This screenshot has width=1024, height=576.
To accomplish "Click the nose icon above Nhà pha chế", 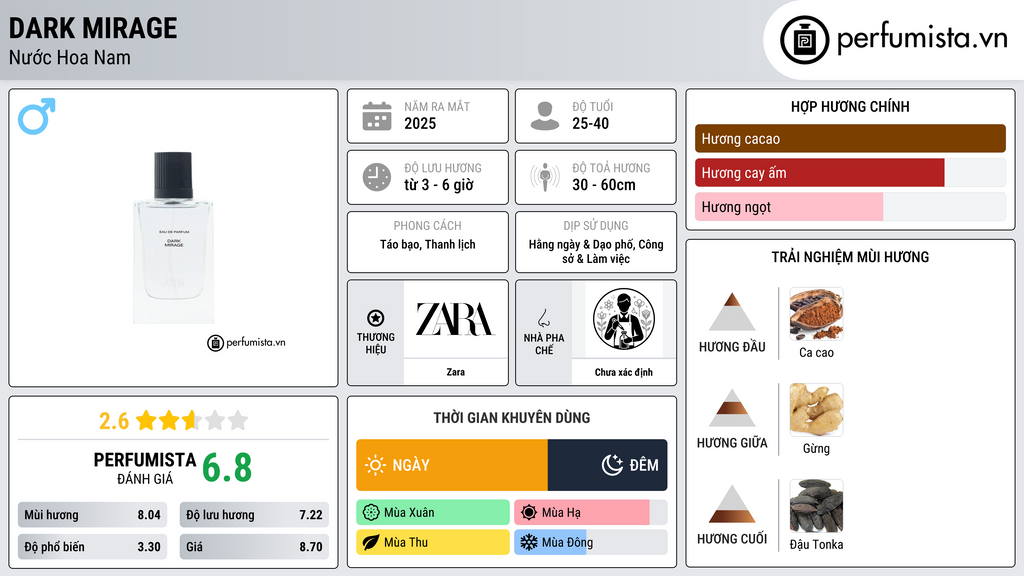I will click(543, 318).
